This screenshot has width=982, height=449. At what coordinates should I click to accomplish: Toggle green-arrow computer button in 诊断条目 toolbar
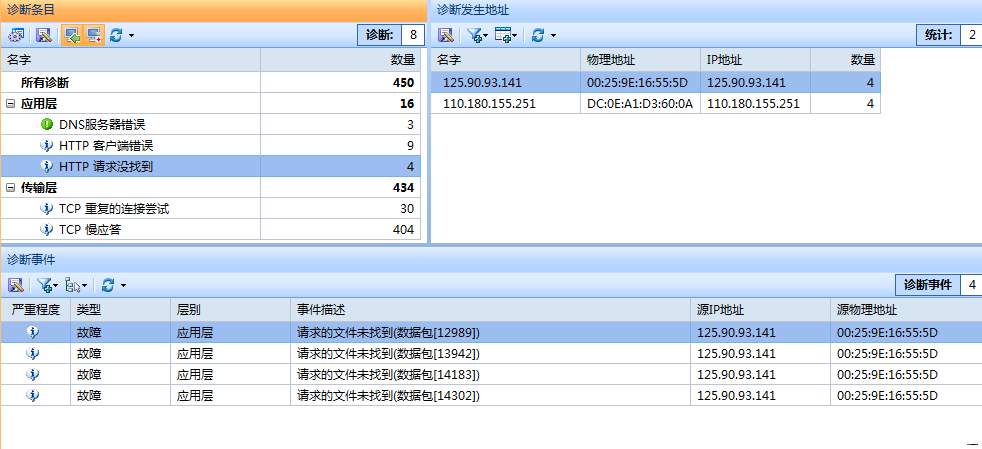(70, 35)
